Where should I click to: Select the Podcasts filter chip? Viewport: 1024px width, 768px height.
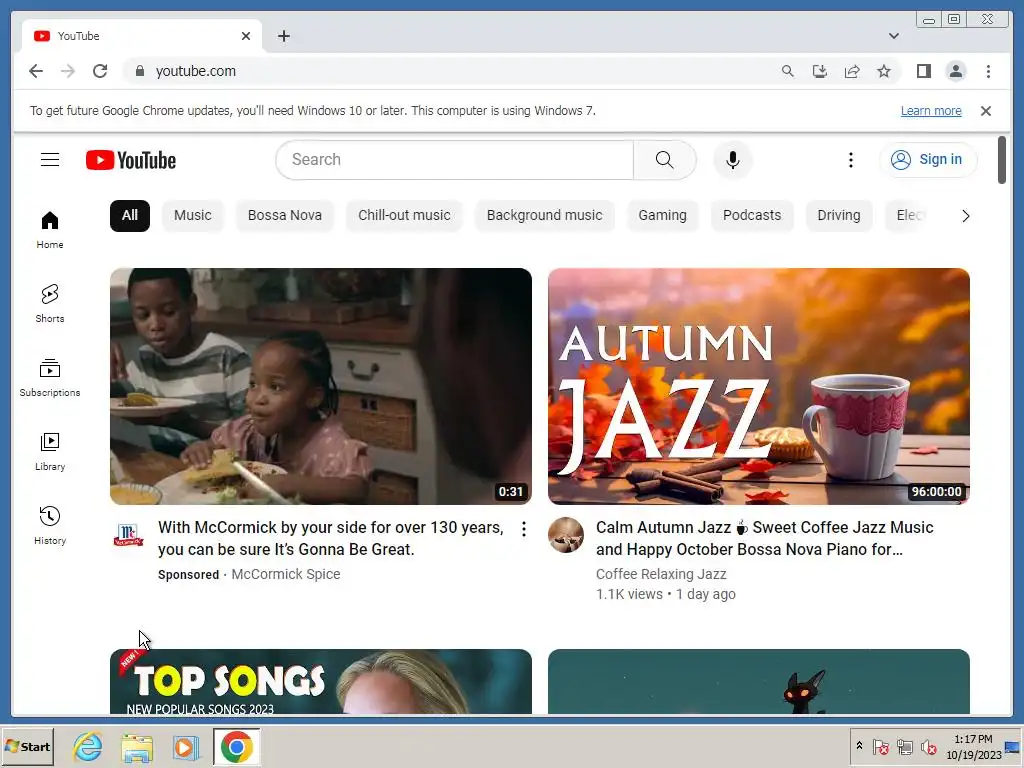click(752, 216)
